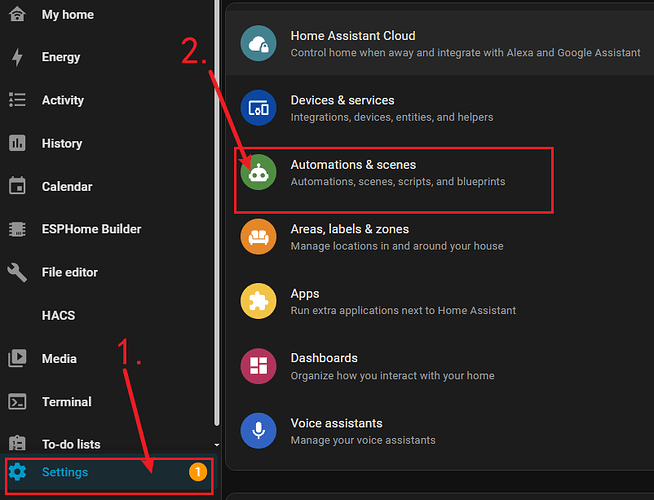The image size is (654, 500).
Task: Click the My home house icon
Action: 17,14
